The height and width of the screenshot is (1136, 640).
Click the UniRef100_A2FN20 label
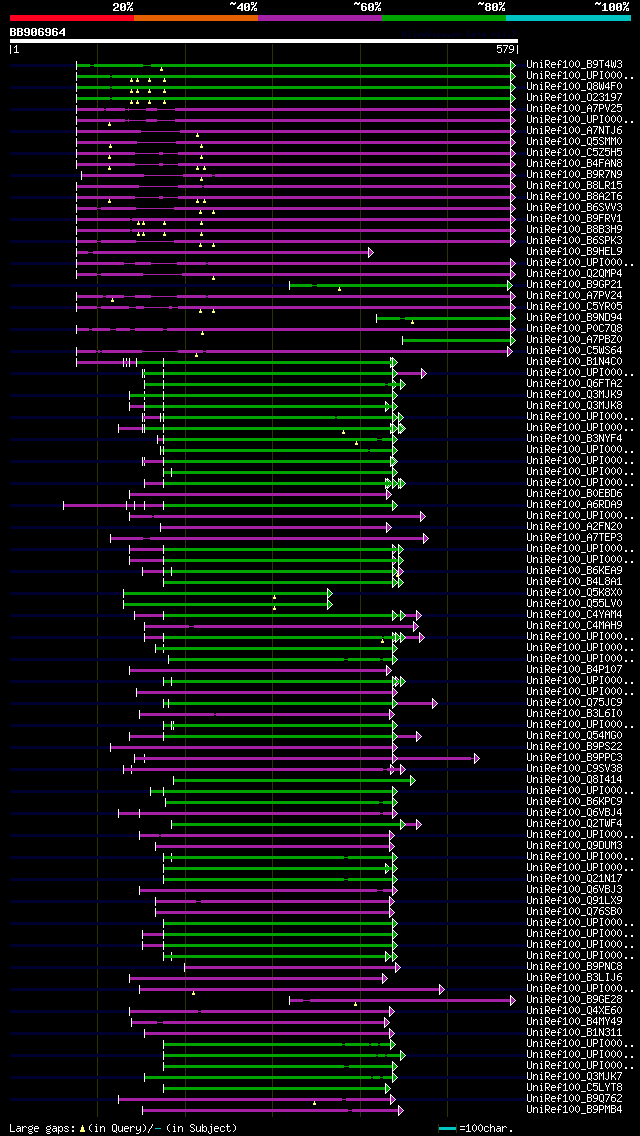(x=575, y=527)
